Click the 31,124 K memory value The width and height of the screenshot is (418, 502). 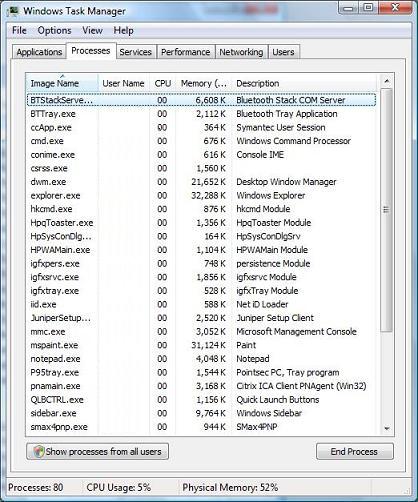click(x=209, y=345)
